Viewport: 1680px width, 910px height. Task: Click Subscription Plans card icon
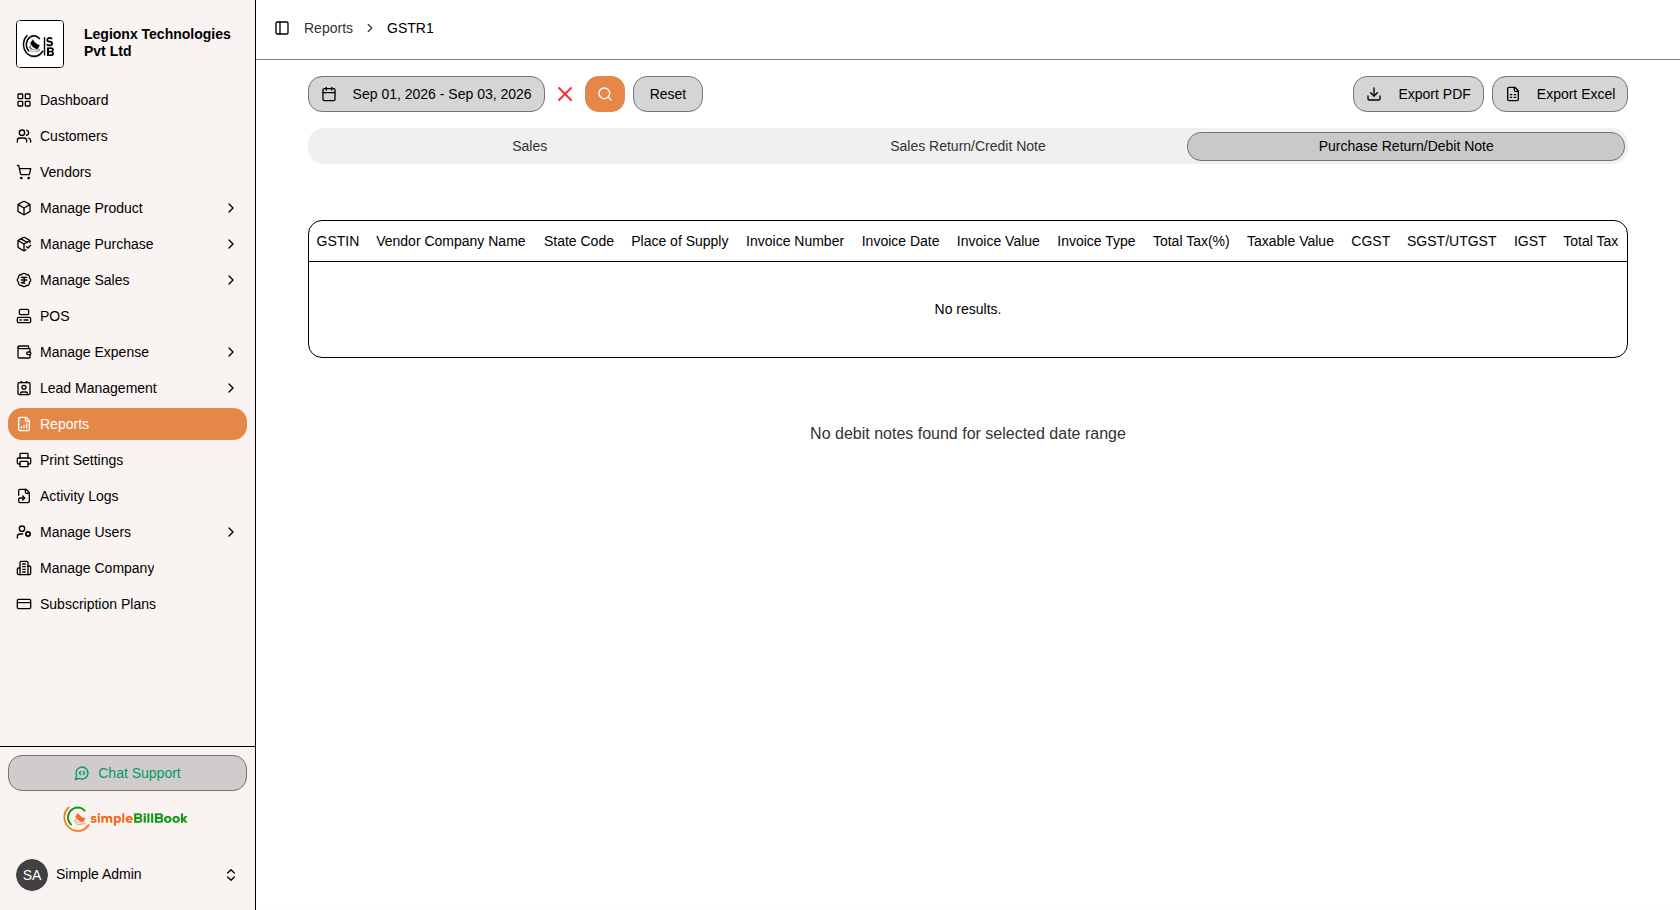click(x=24, y=604)
